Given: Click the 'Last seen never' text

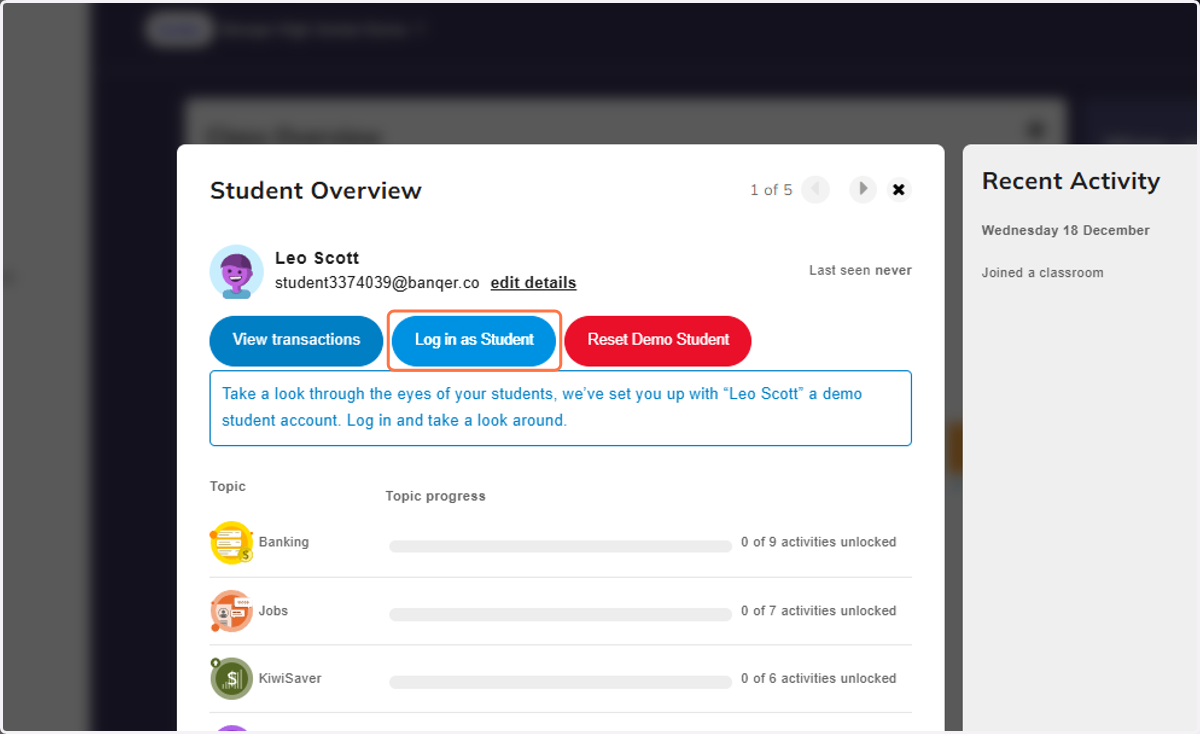Looking at the screenshot, I should [860, 270].
